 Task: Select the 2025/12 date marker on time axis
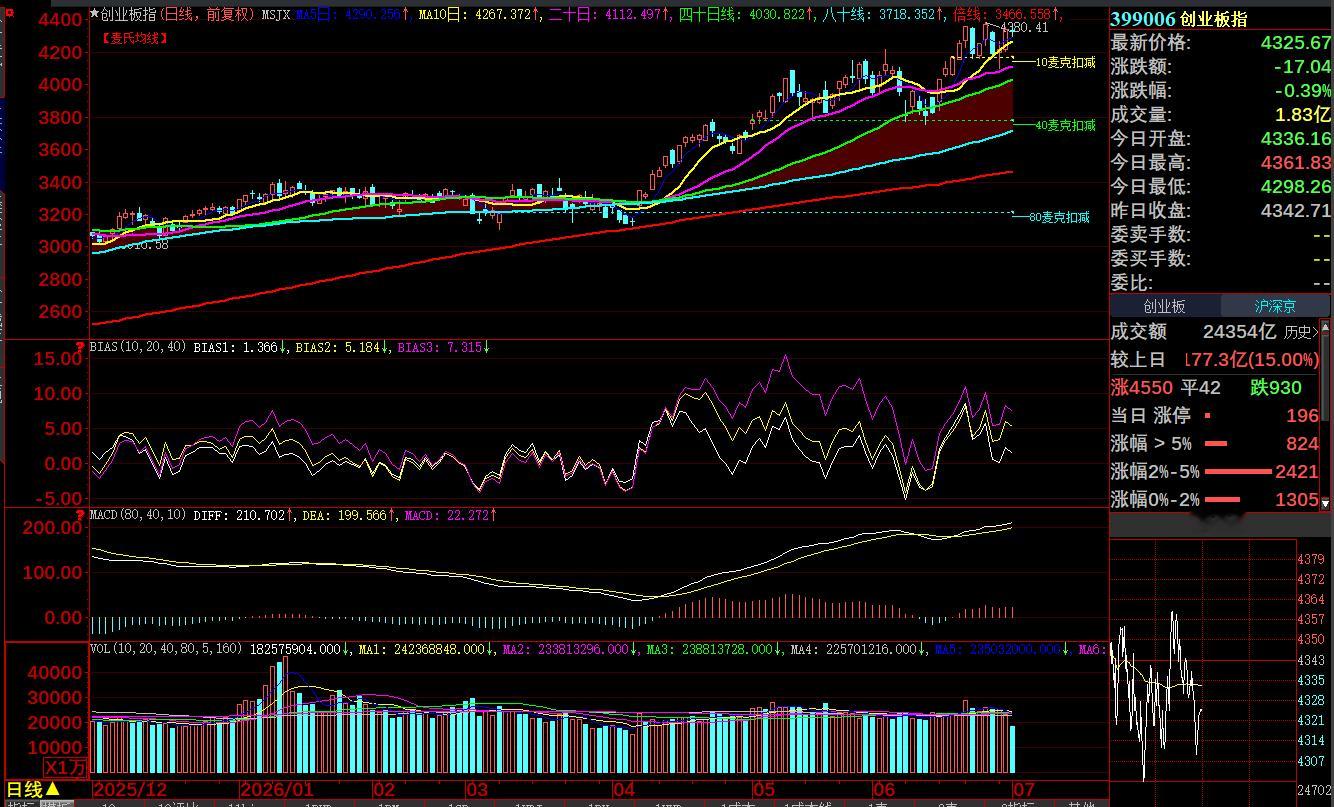coord(131,790)
